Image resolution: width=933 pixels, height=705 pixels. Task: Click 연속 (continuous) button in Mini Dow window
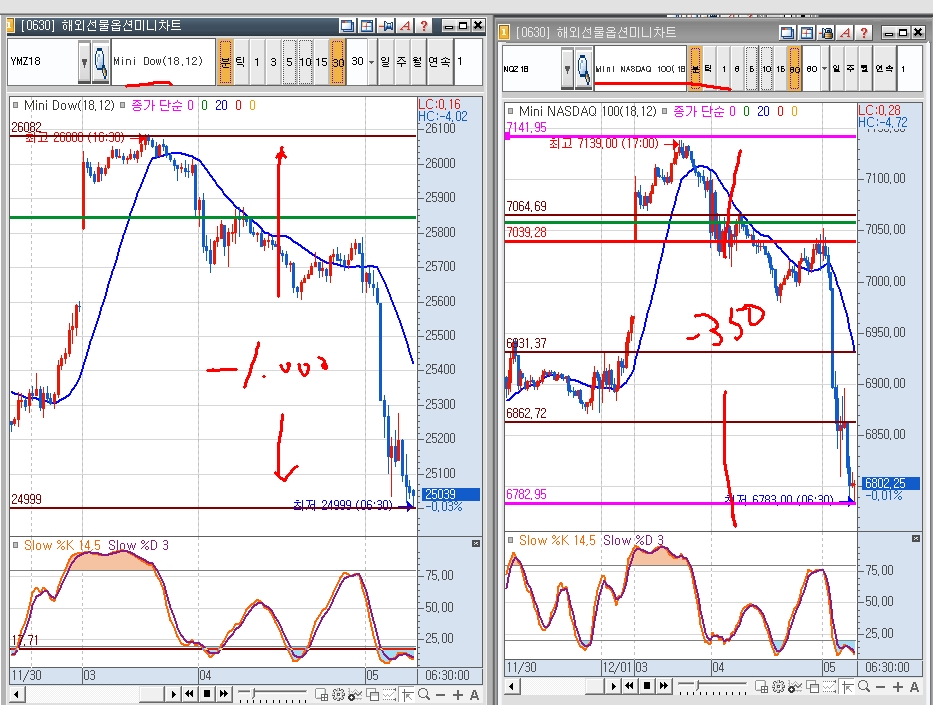[x=440, y=62]
